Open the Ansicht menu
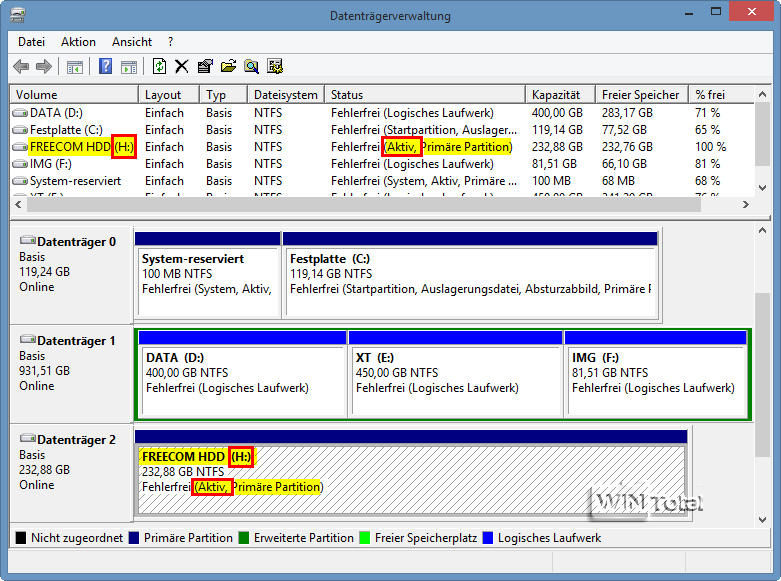 point(132,42)
